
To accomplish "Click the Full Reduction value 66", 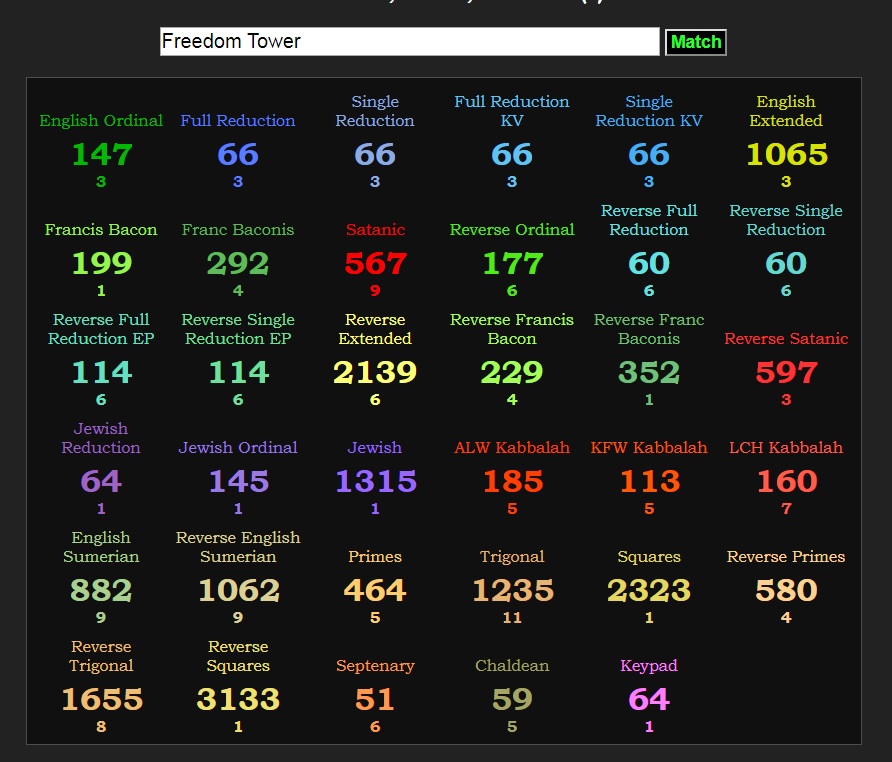I will tap(238, 155).
